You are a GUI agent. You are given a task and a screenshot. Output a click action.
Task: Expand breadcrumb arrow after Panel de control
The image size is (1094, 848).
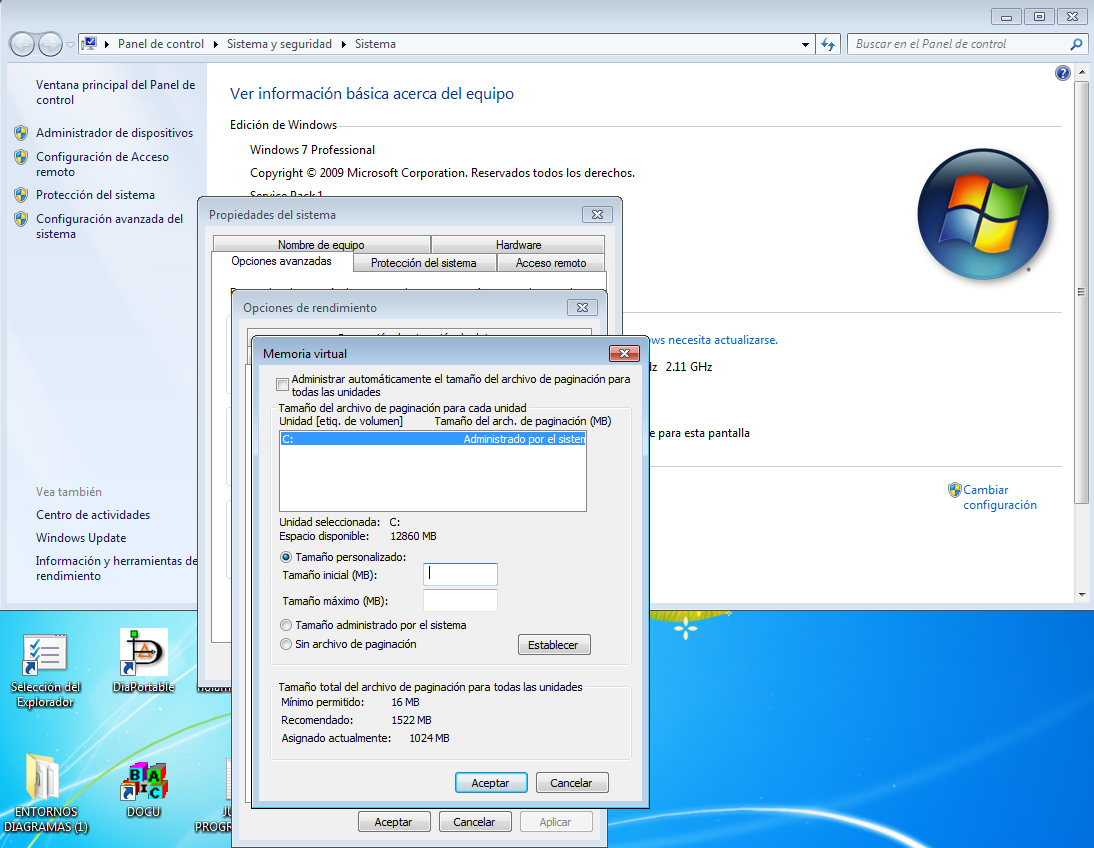tap(216, 44)
